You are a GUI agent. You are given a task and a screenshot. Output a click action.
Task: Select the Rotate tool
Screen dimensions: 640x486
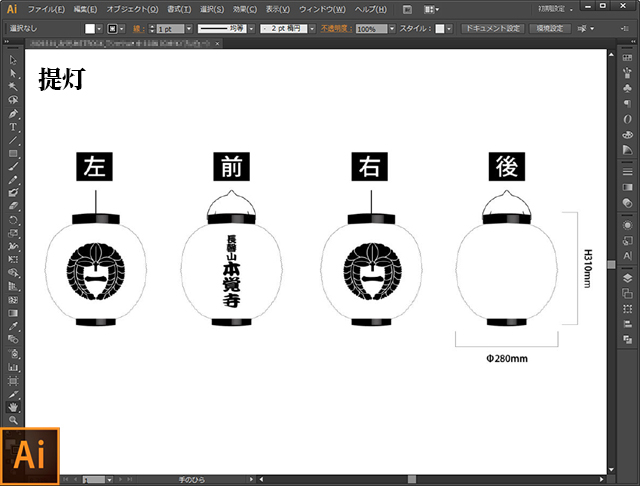point(13,220)
